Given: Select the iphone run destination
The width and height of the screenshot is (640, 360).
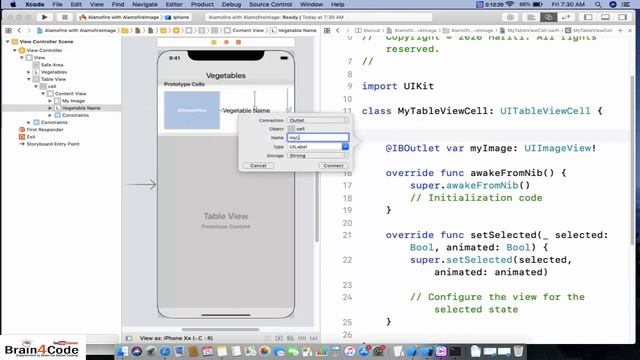Looking at the screenshot, I should pyautogui.click(x=177, y=17).
